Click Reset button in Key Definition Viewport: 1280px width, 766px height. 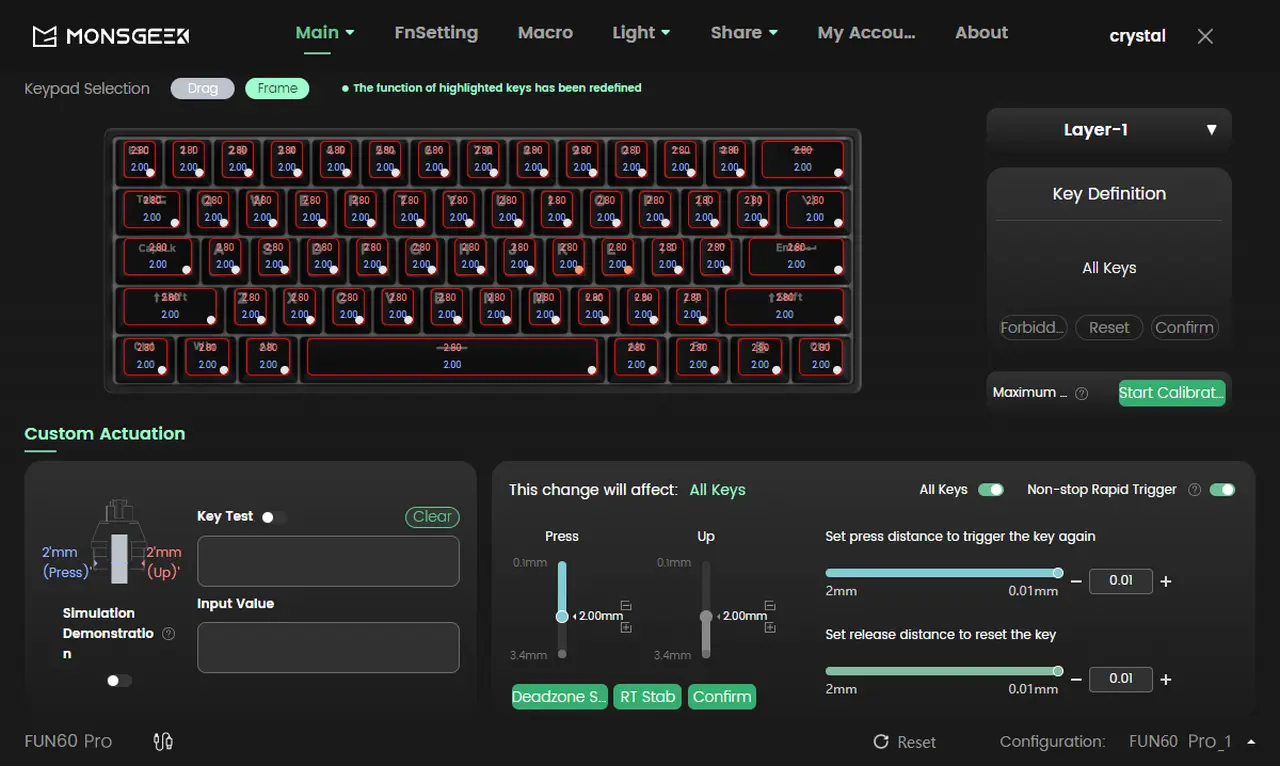tap(1109, 328)
